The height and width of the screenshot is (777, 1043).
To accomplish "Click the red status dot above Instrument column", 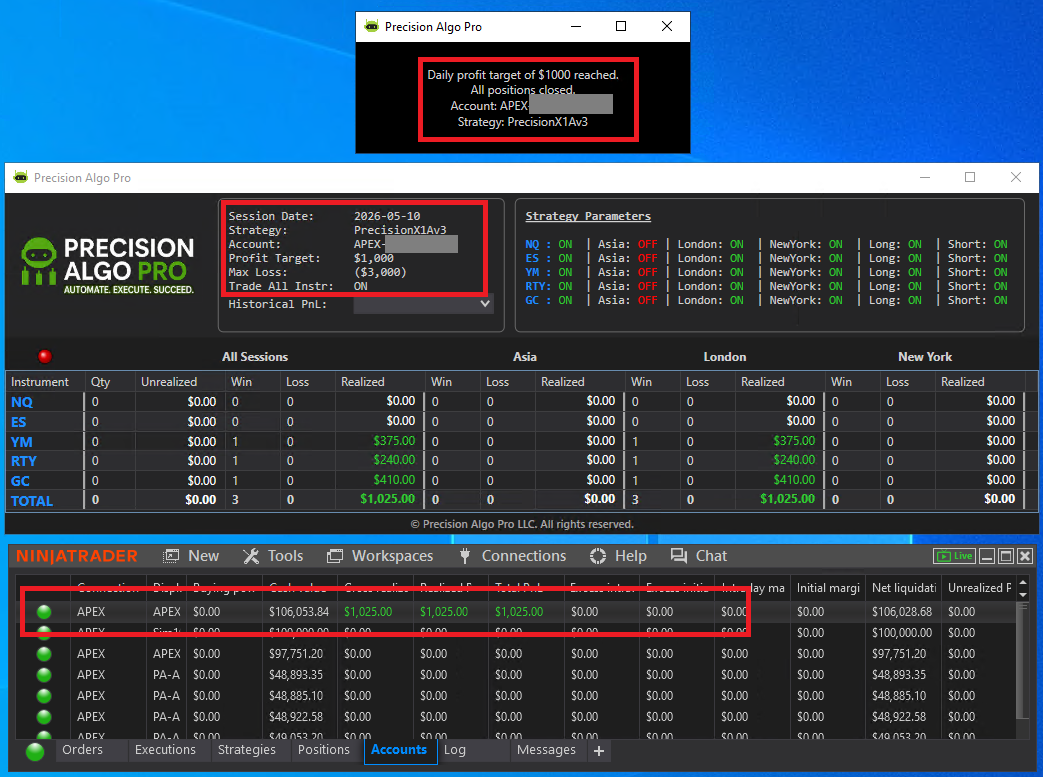I will point(45,357).
